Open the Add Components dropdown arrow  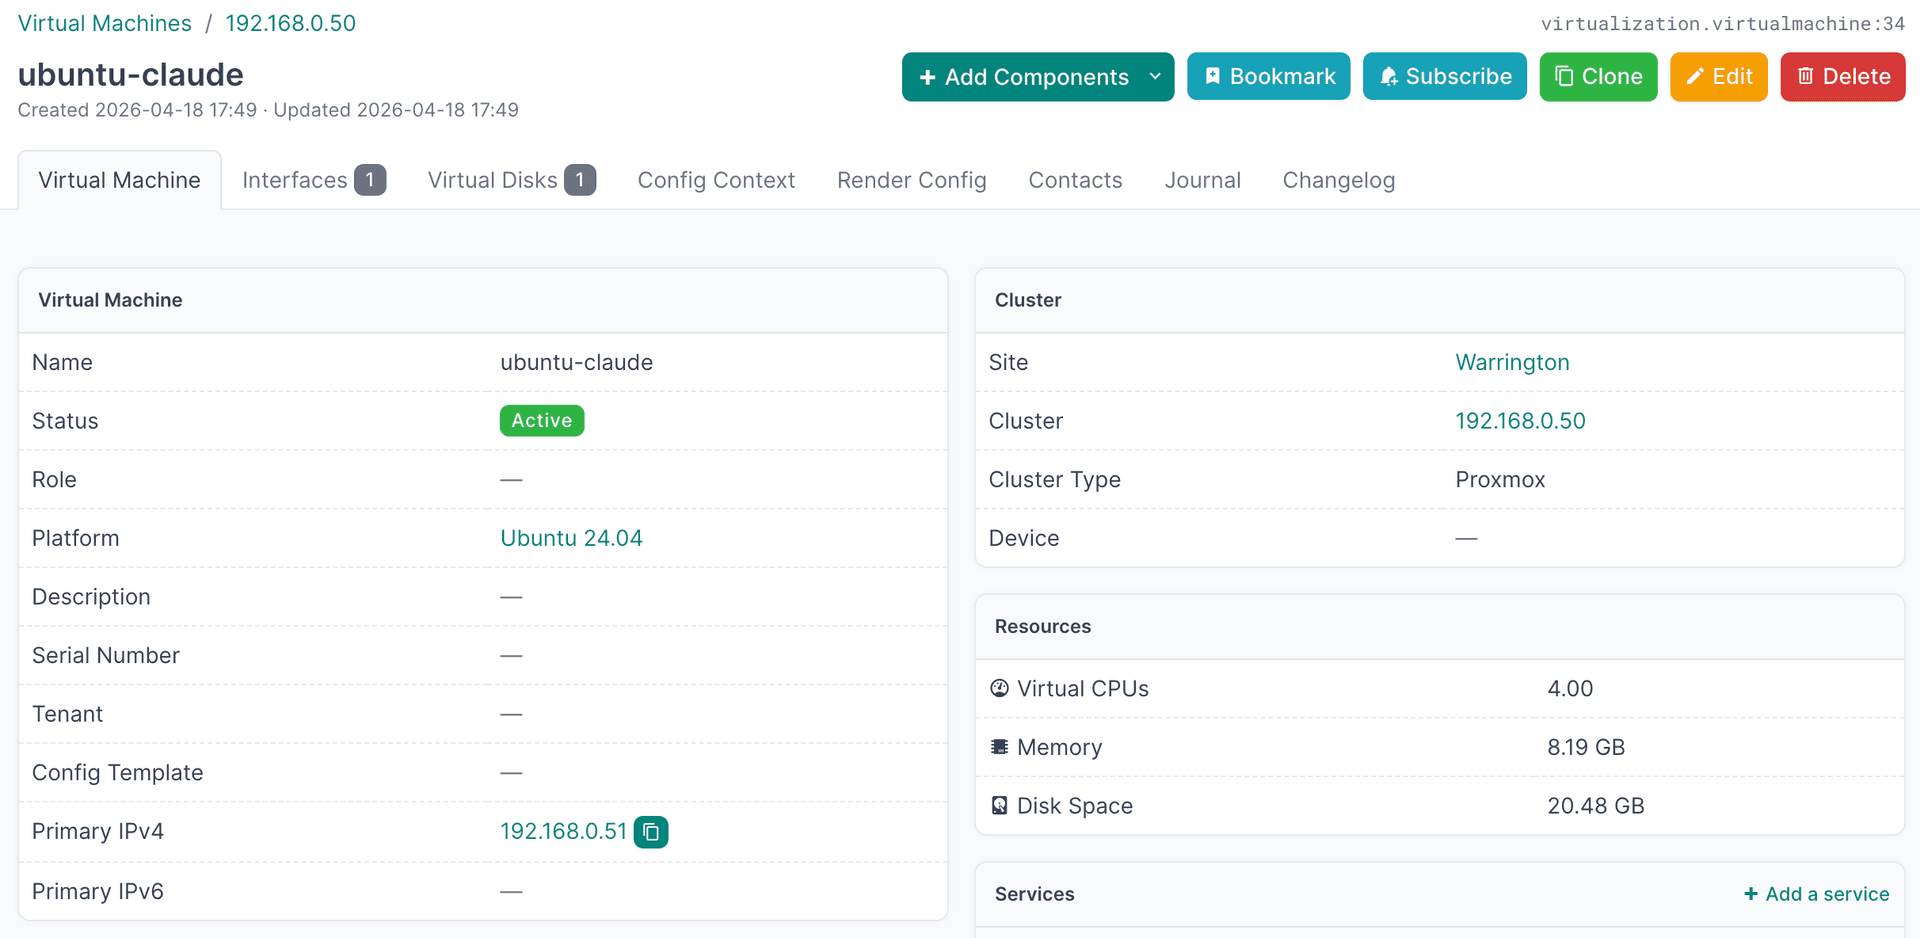(x=1155, y=77)
